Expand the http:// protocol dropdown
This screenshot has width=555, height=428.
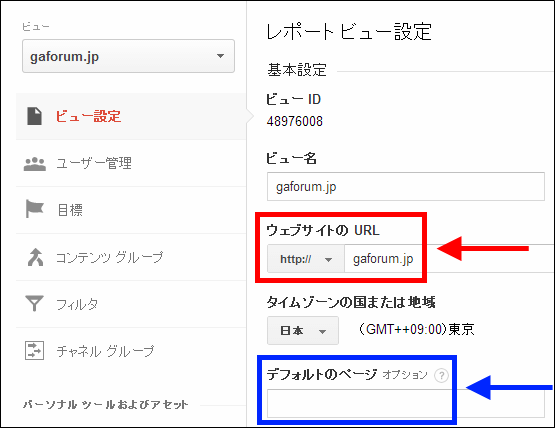(x=306, y=259)
